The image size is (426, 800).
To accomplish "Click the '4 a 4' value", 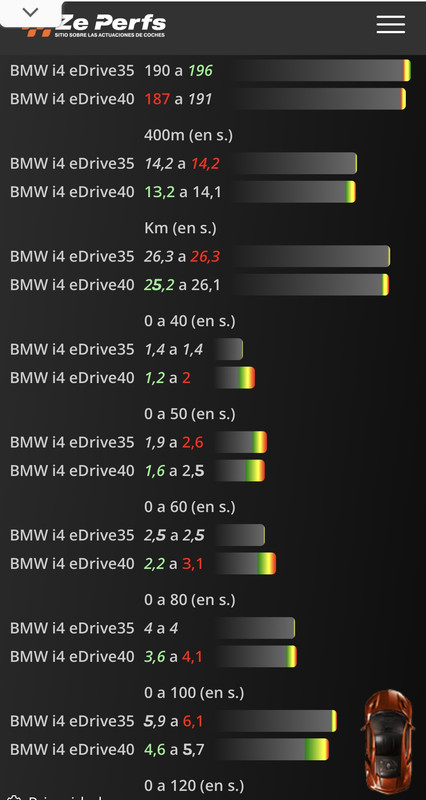I will pyautogui.click(x=161, y=628).
